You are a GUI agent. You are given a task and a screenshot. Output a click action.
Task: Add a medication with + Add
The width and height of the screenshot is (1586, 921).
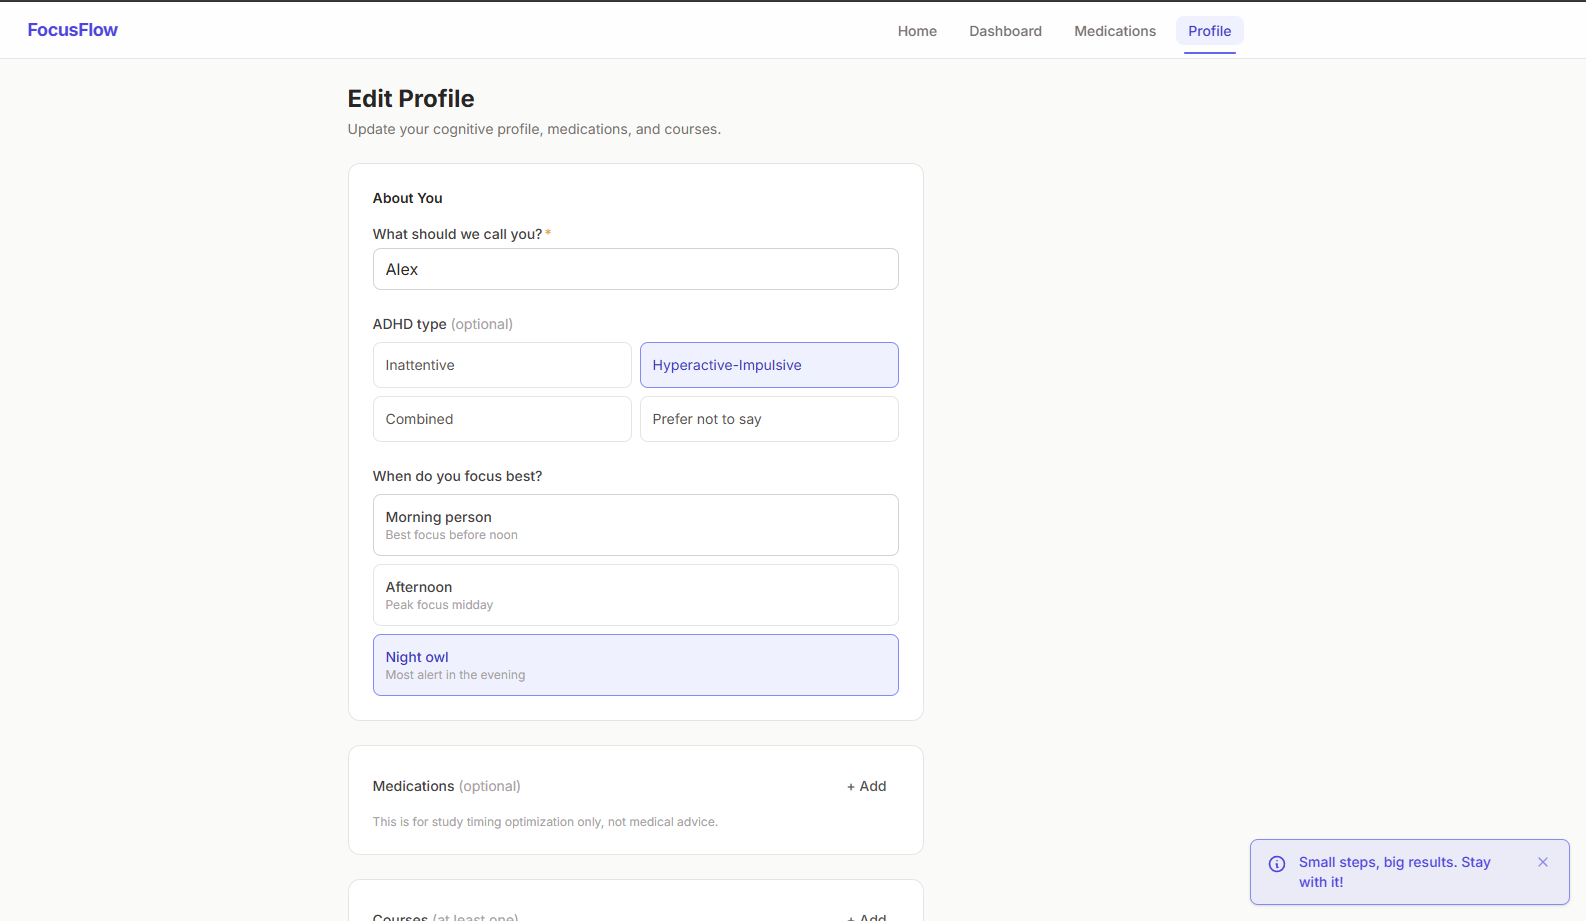(x=867, y=786)
